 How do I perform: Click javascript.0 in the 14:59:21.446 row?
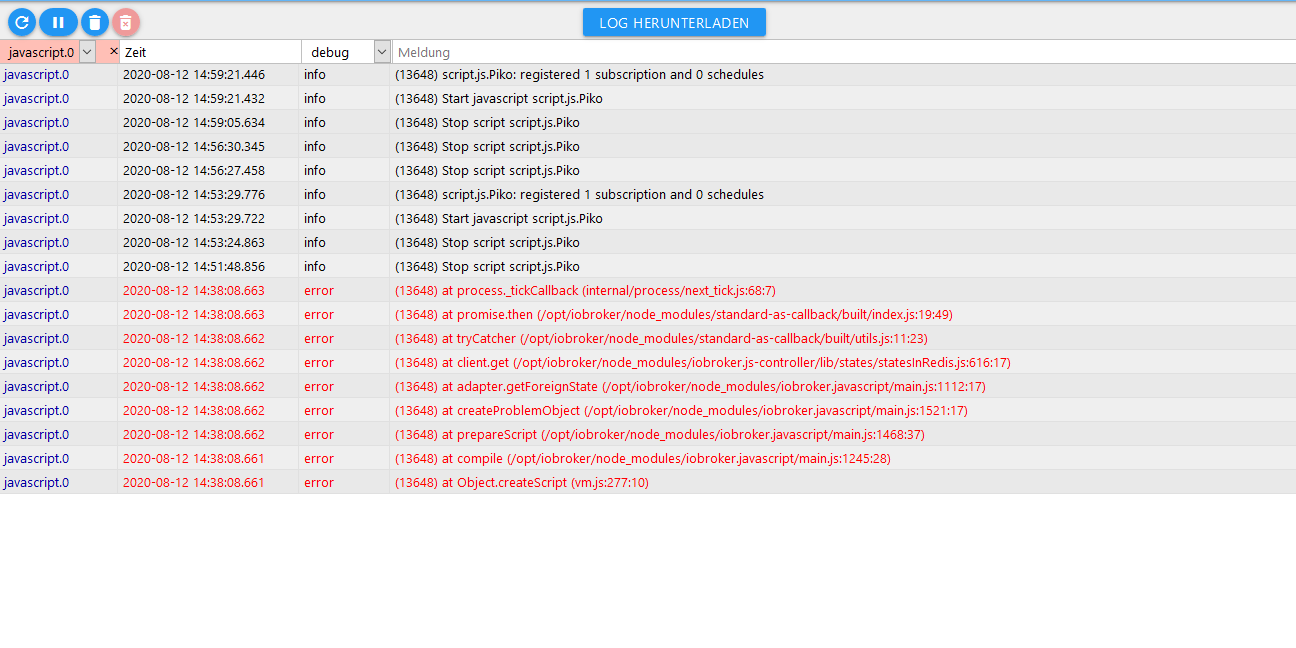coord(36,74)
